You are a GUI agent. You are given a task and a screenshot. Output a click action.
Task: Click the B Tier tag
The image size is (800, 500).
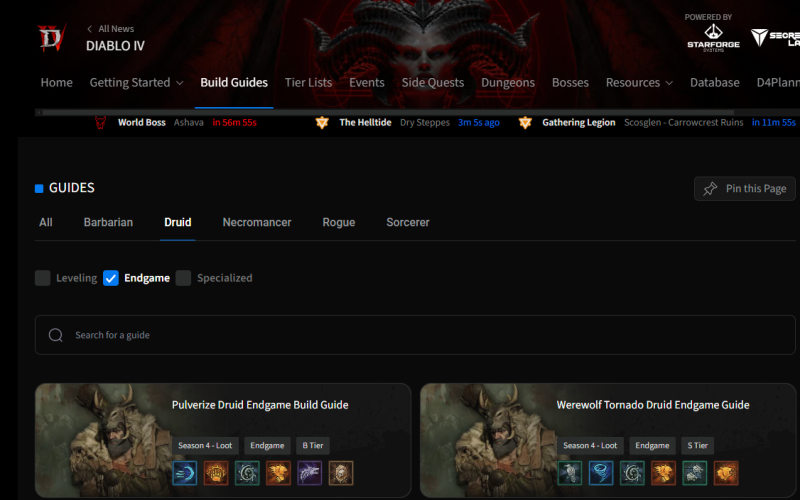313,445
